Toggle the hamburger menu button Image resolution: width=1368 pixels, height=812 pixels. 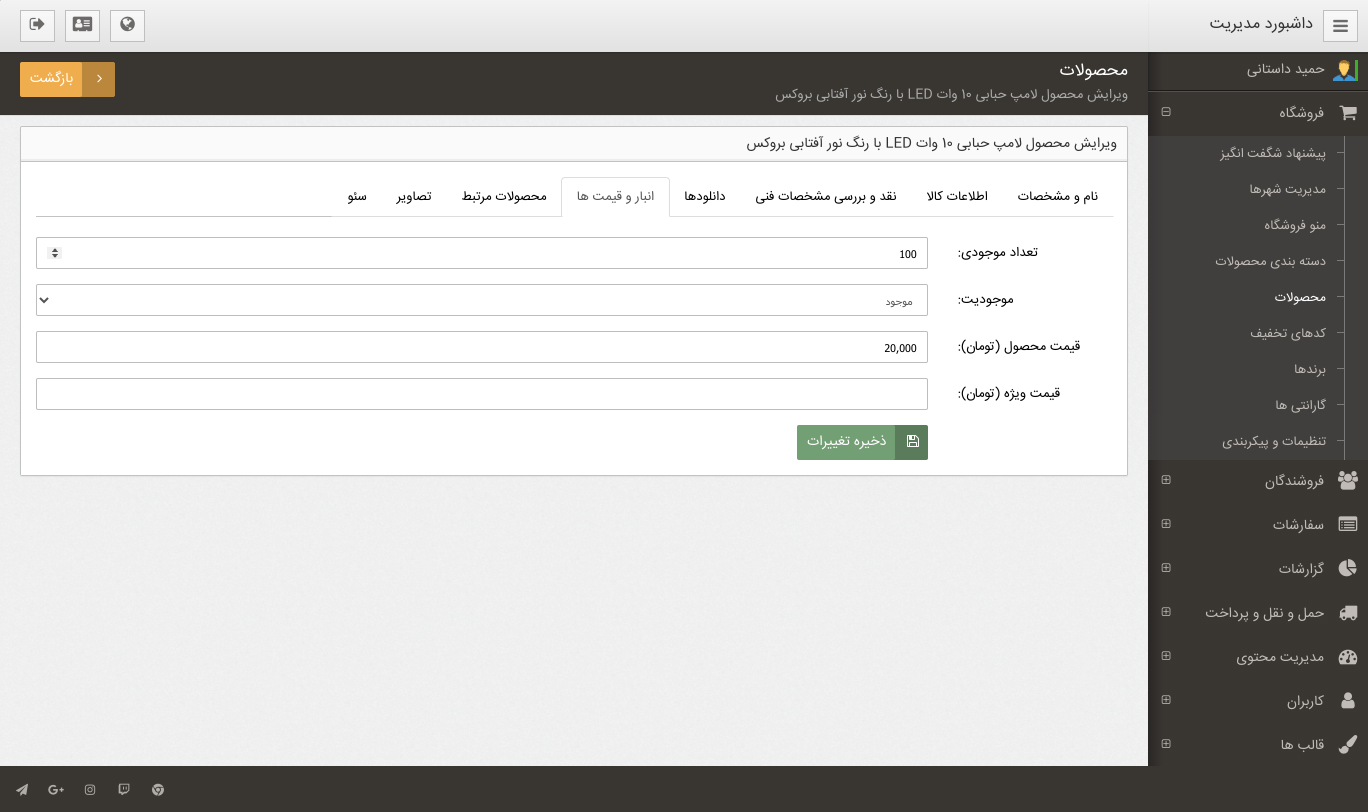tap(1340, 25)
